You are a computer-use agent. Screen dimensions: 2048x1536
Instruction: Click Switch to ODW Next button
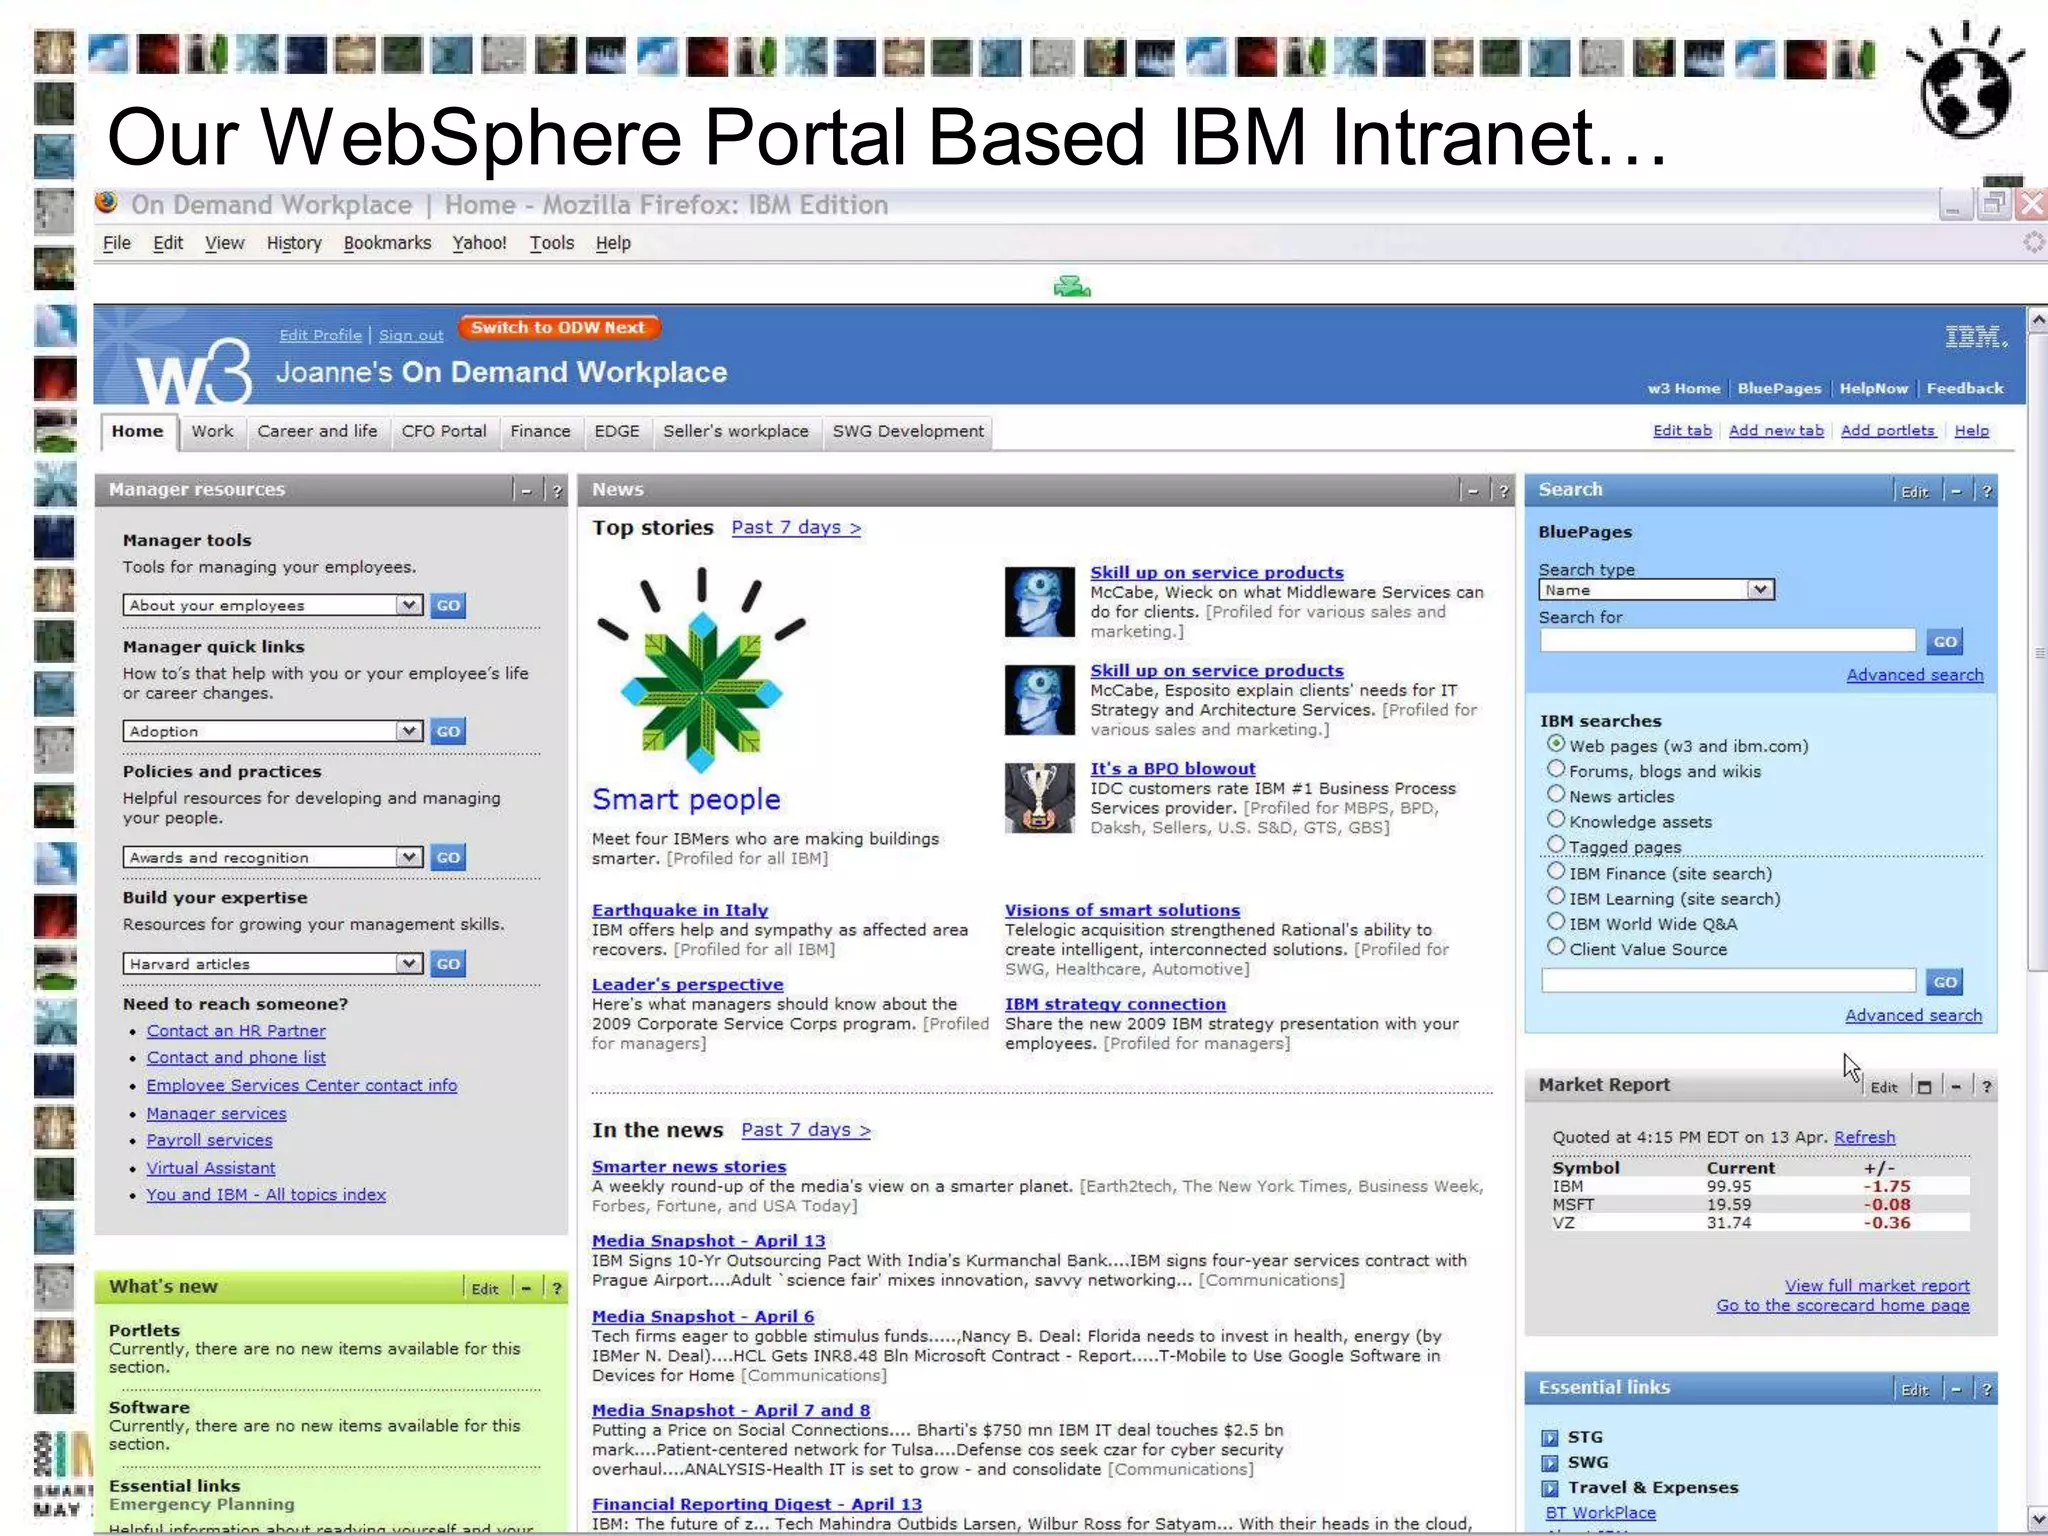tap(559, 328)
